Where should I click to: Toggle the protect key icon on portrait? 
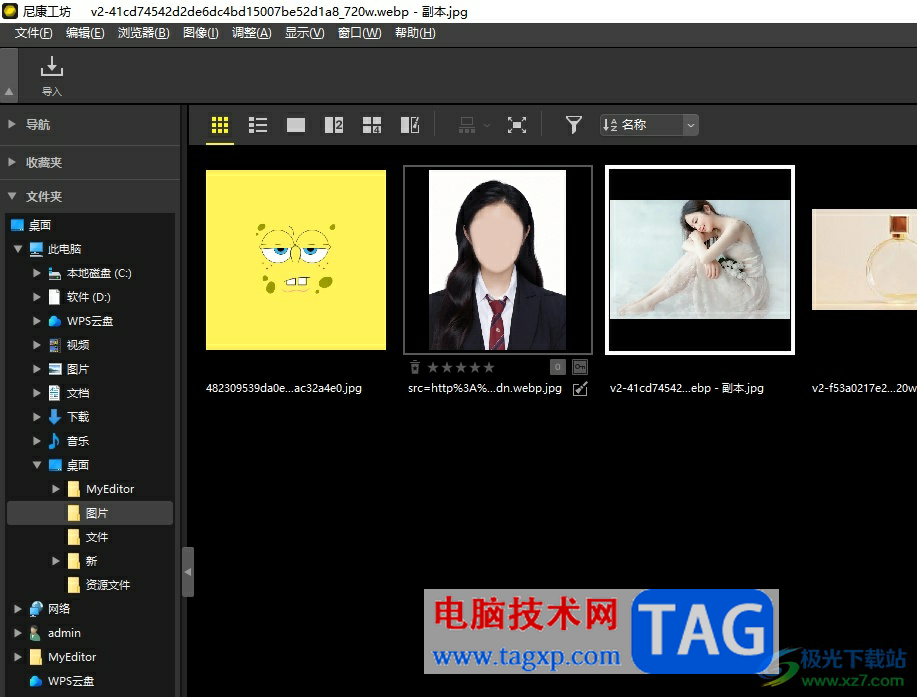coord(580,367)
